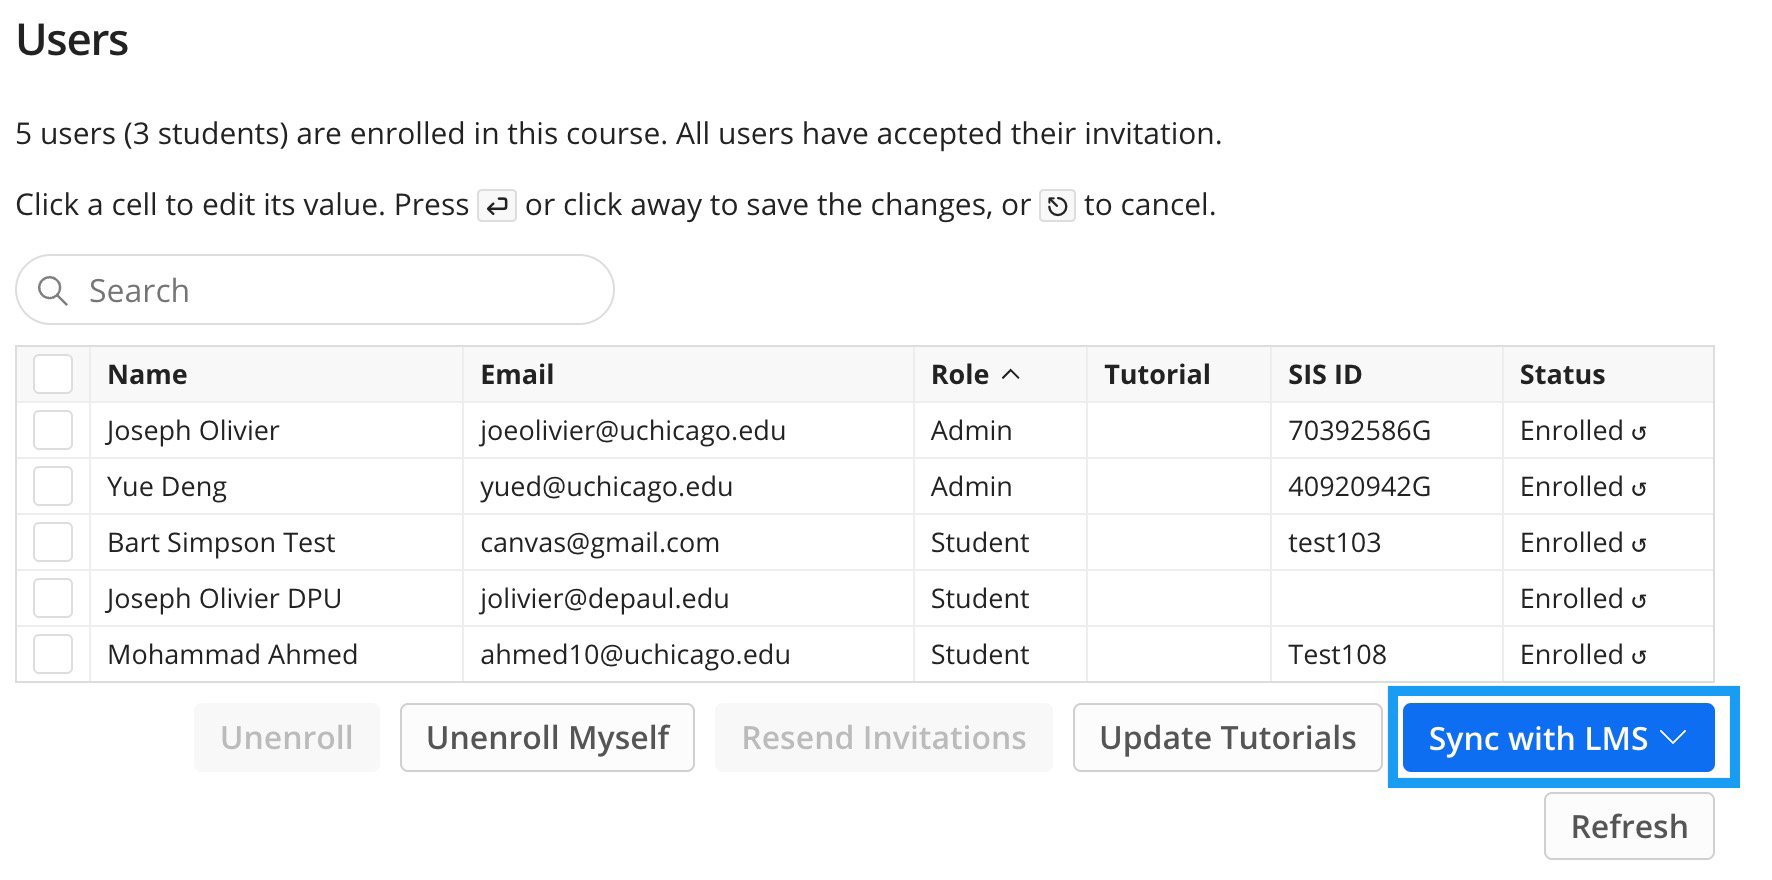Click SIS ID value Test108

1337,654
